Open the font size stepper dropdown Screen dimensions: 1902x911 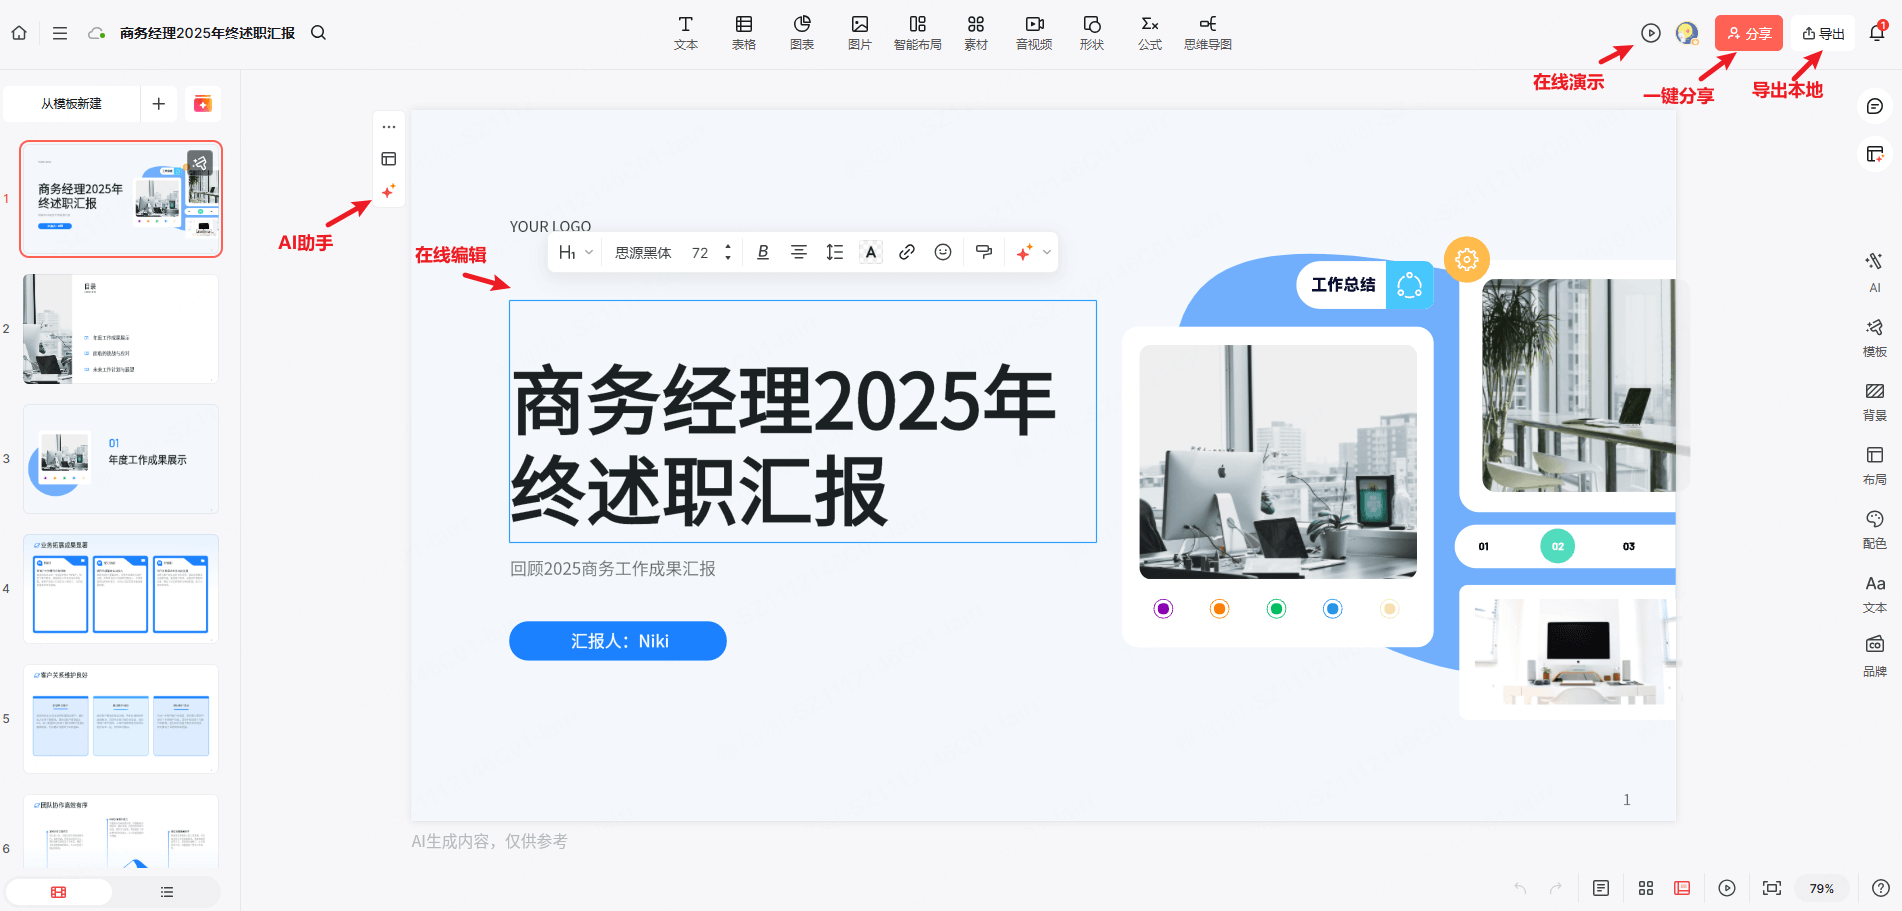point(727,252)
